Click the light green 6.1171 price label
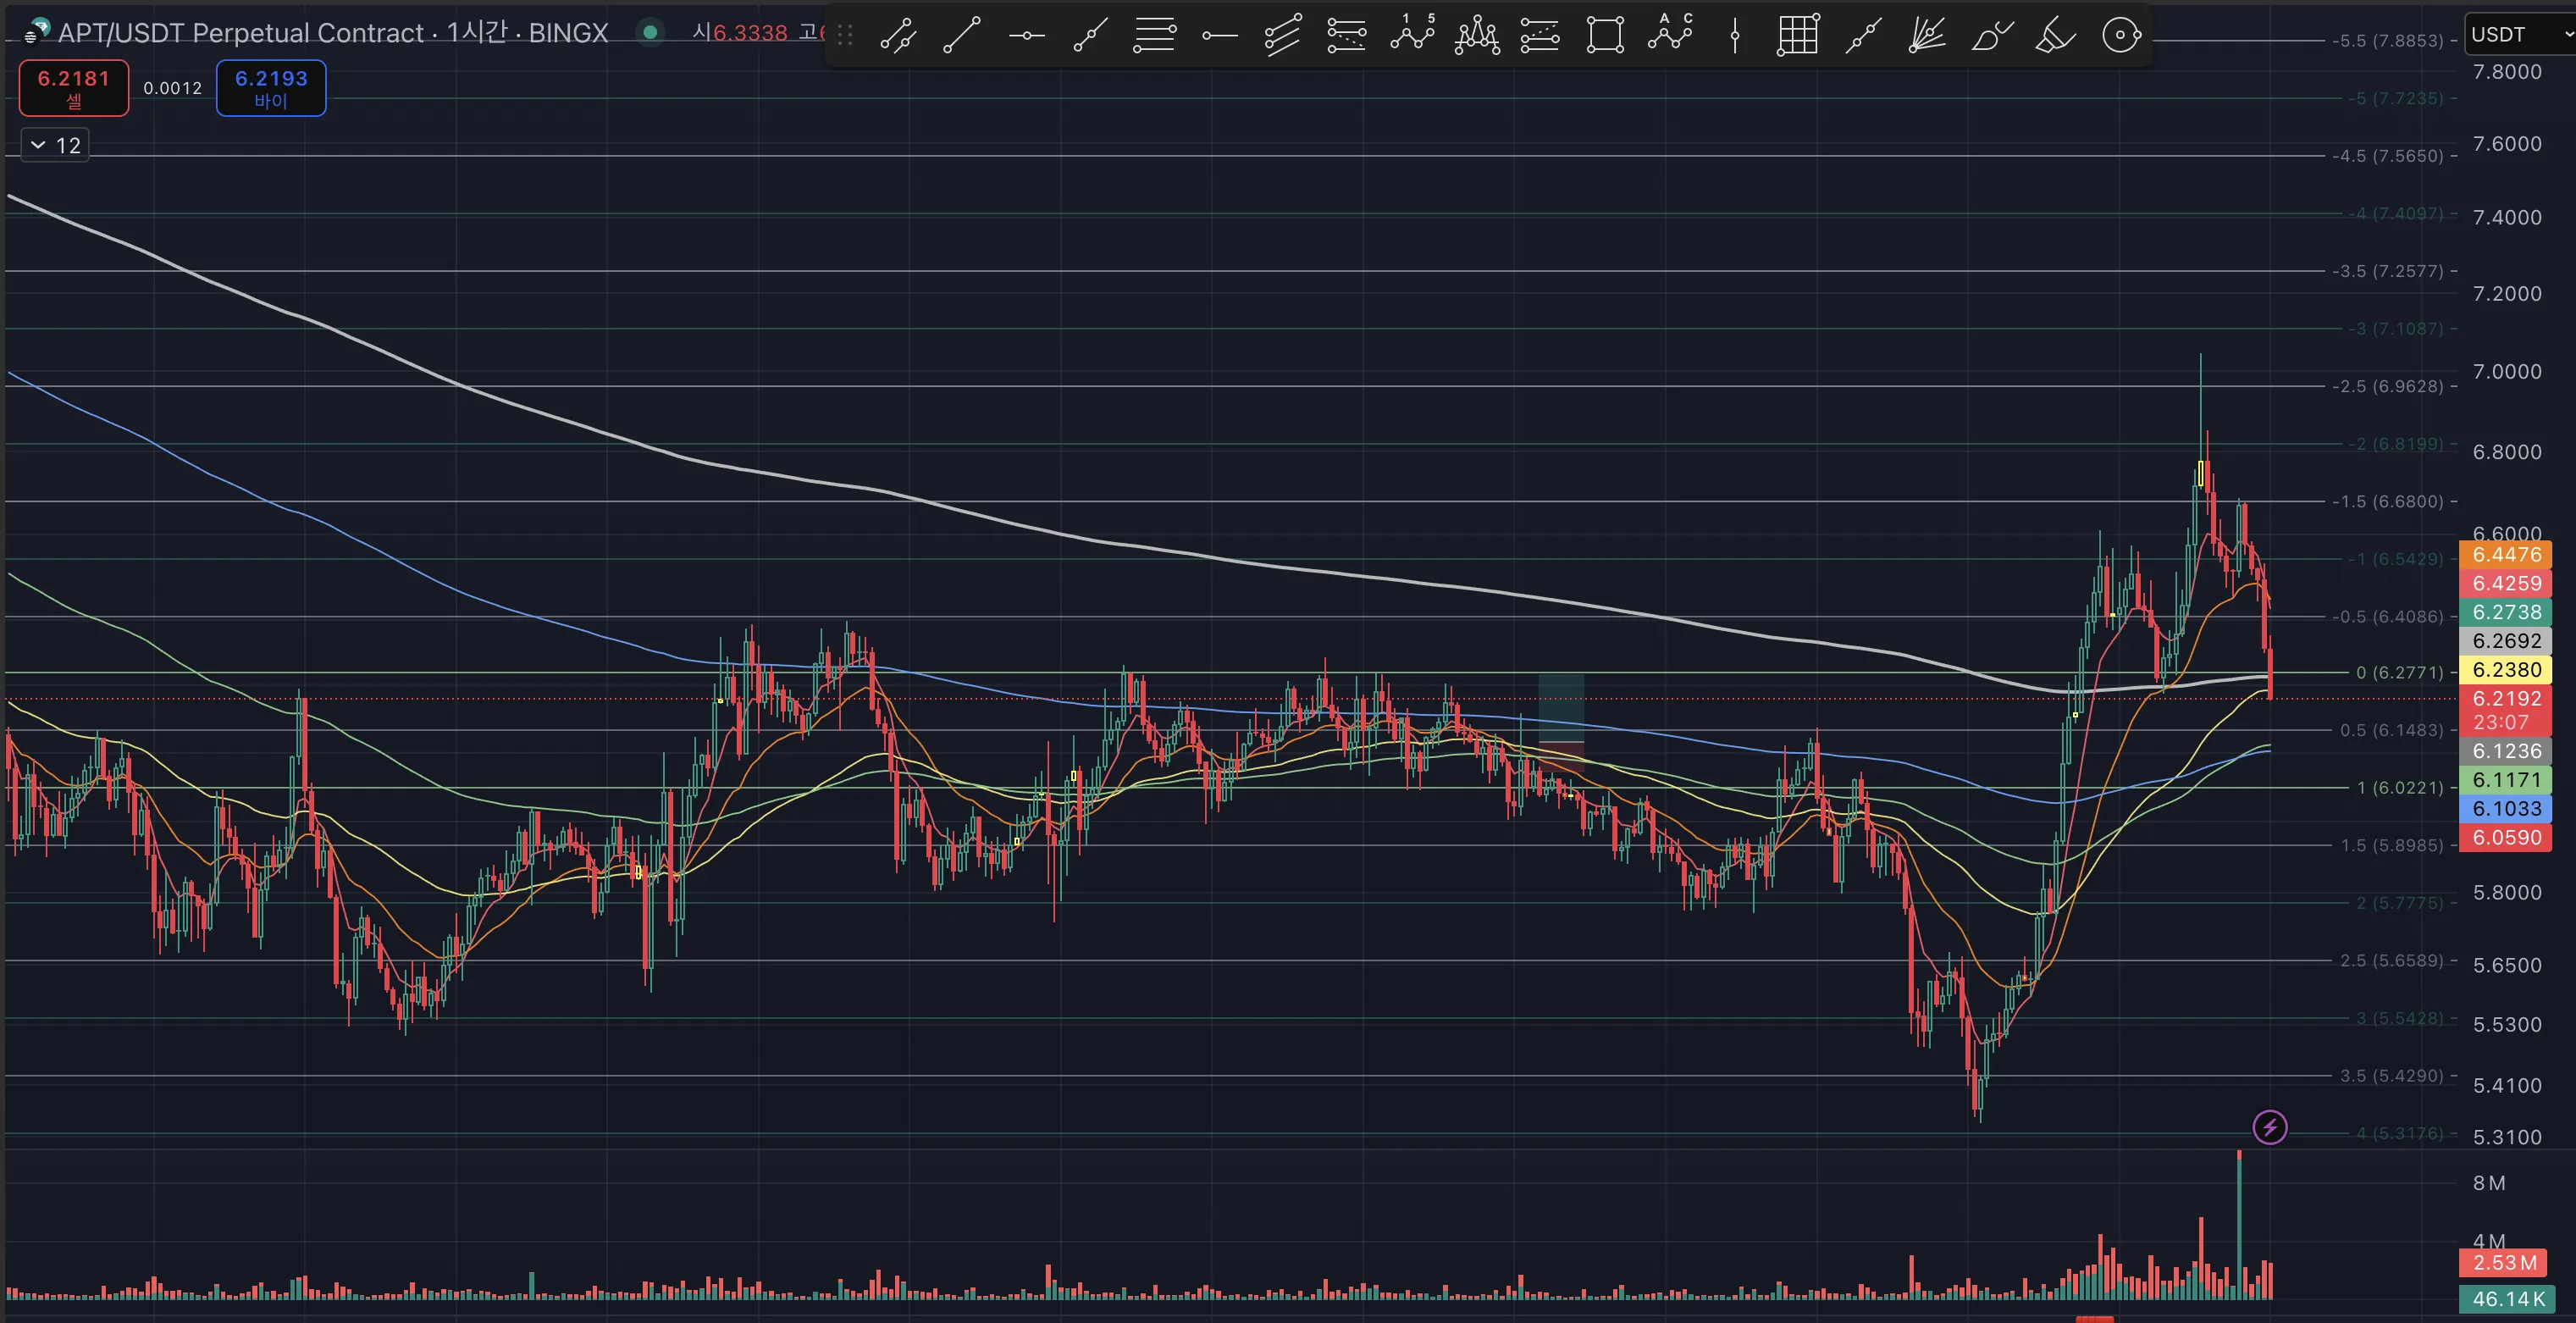 [x=2505, y=780]
